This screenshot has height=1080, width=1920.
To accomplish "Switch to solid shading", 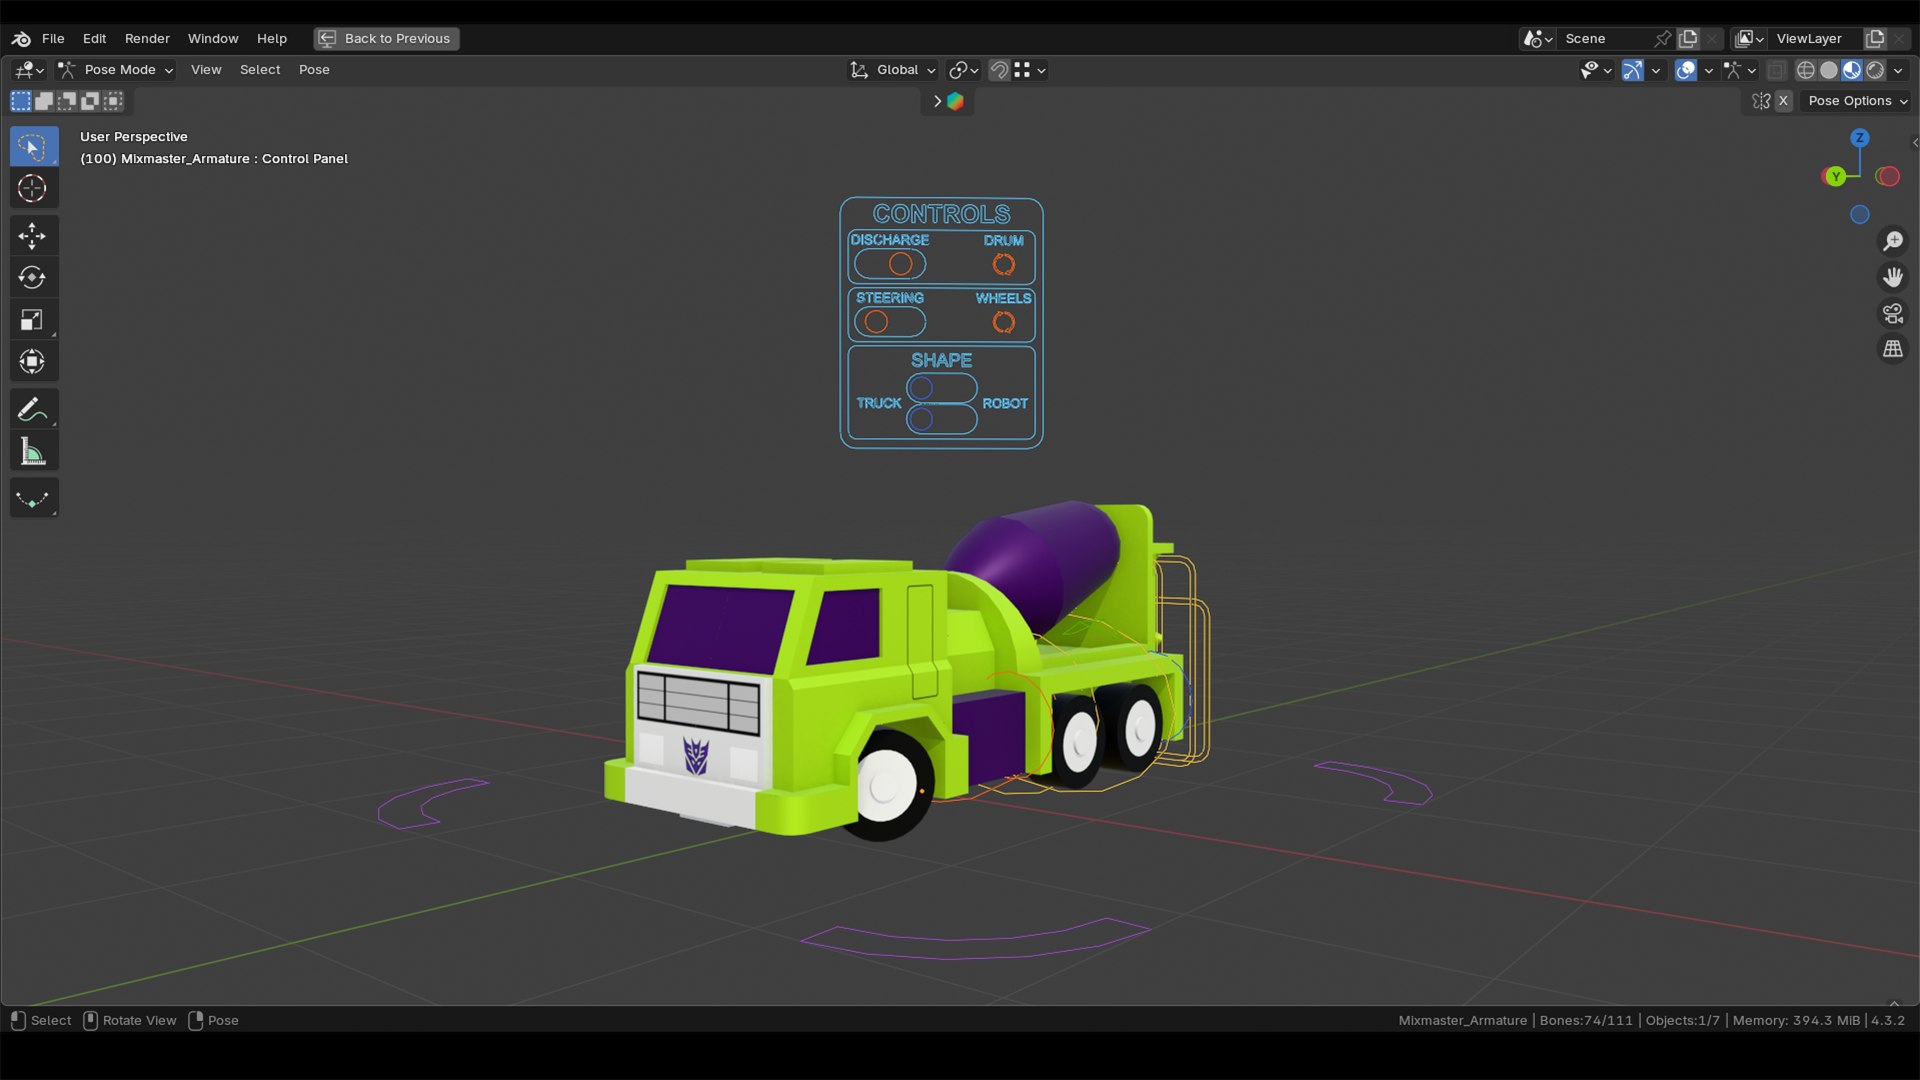I will tap(1829, 70).
